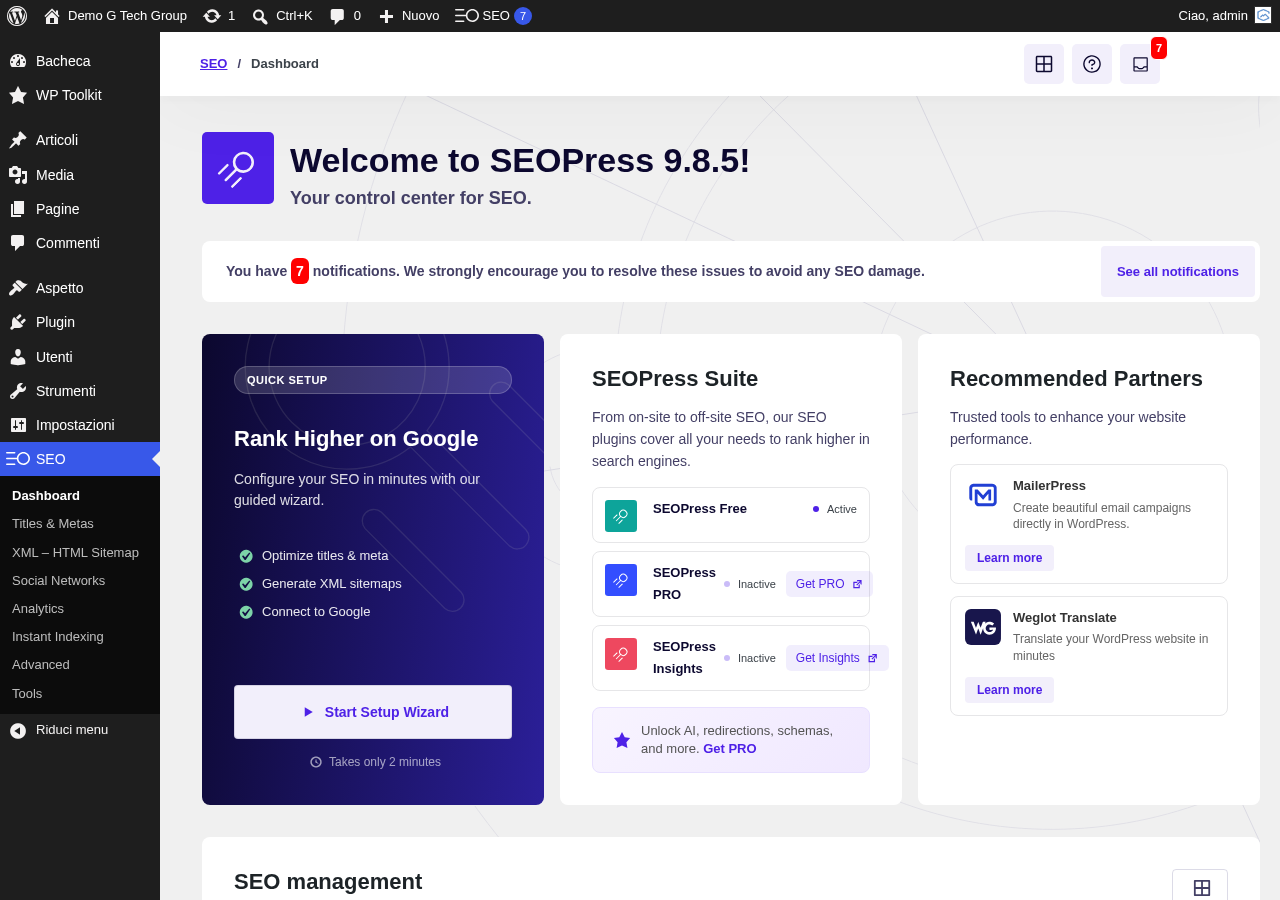This screenshot has height=900, width=1280.
Task: Click See all notifications
Action: tap(1178, 271)
